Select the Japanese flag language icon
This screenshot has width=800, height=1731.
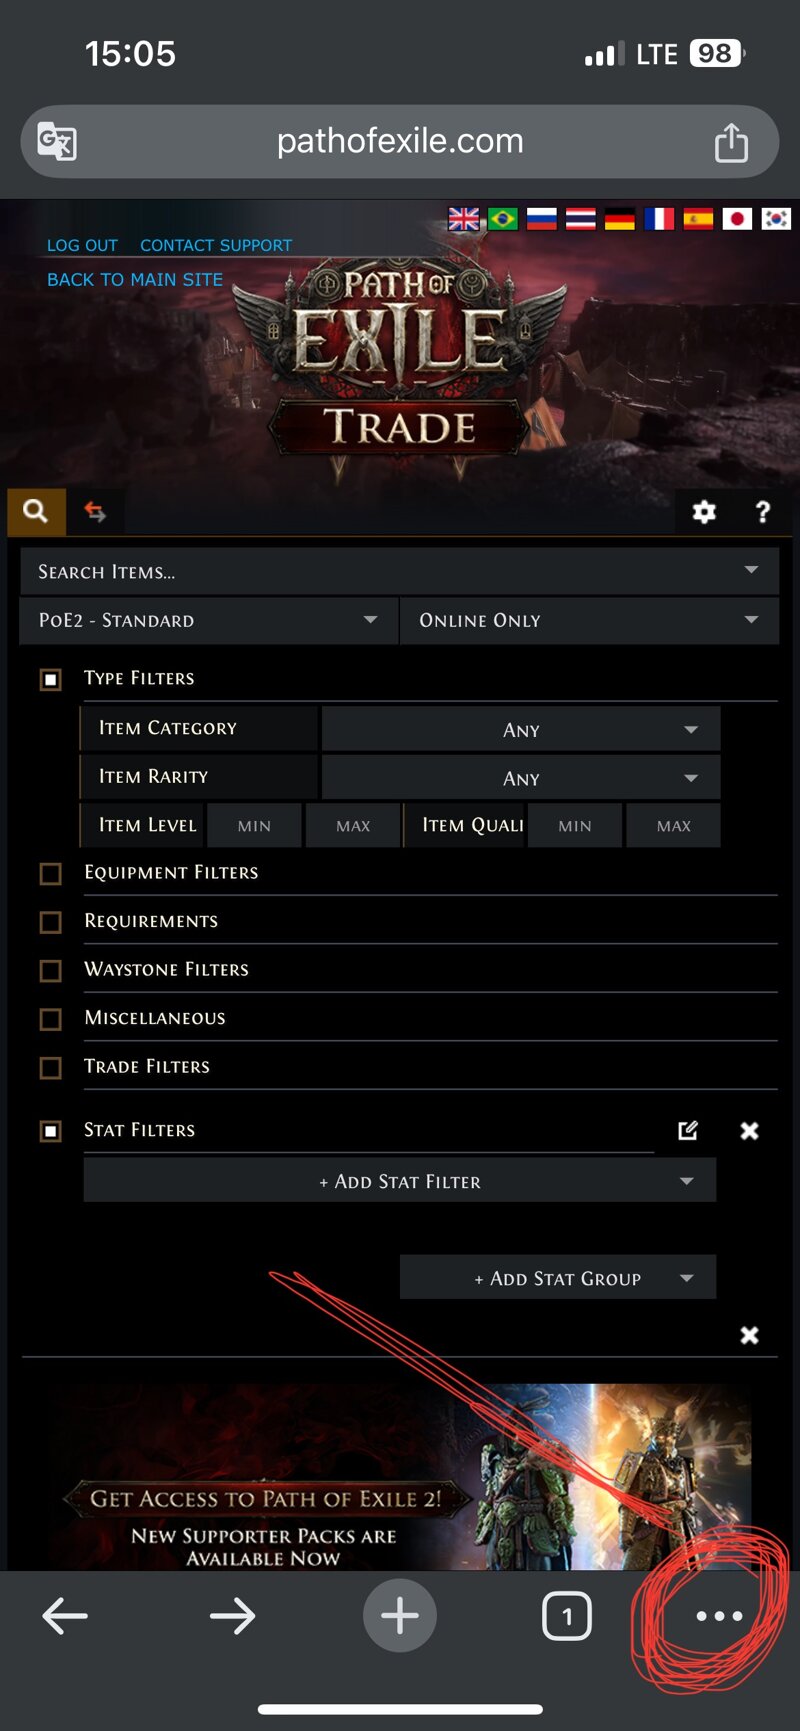[x=737, y=218]
